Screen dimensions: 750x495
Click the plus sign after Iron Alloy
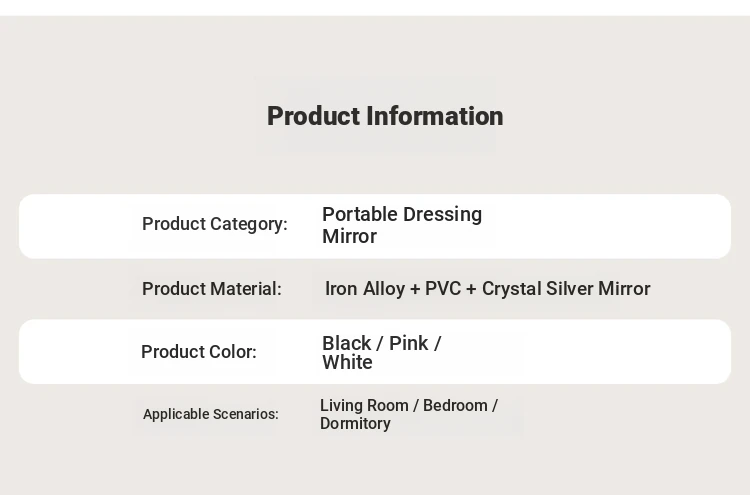(x=414, y=289)
